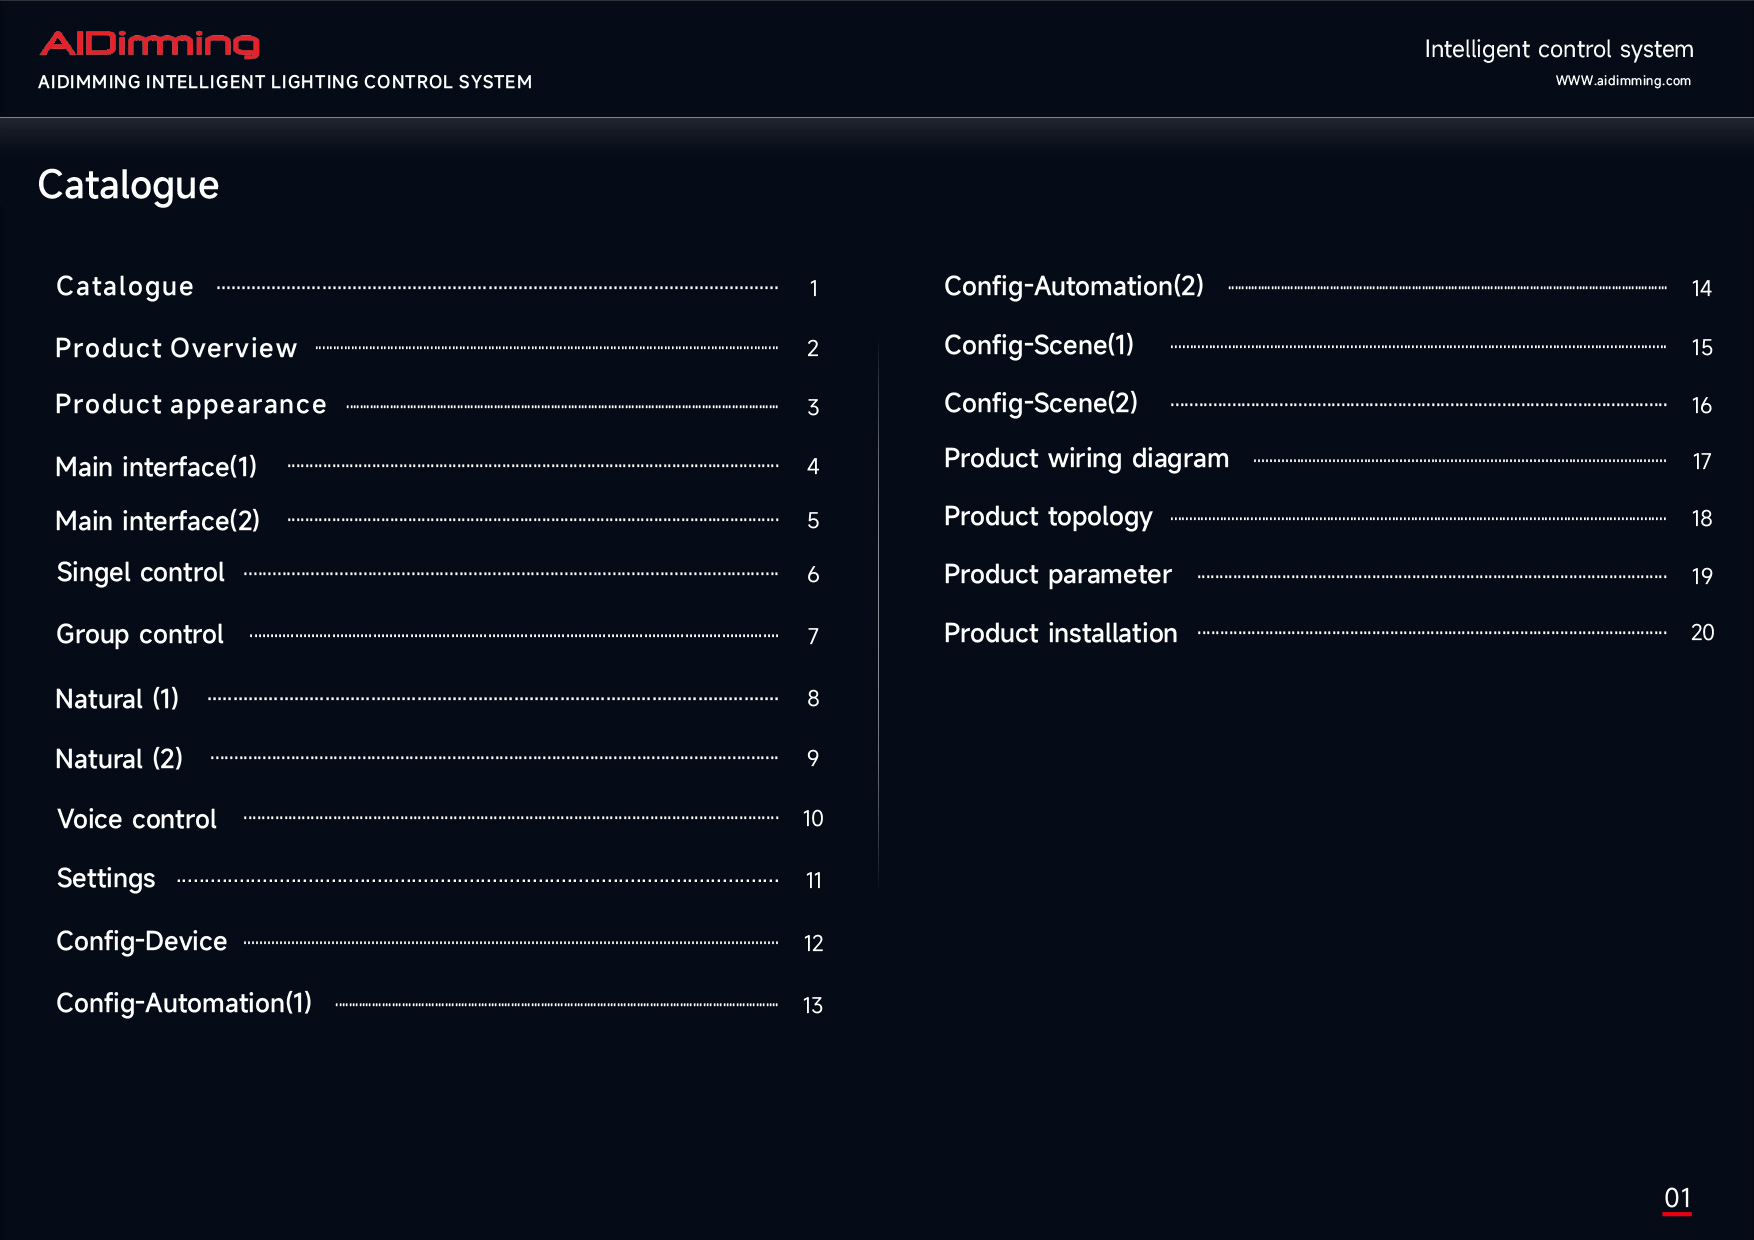Click the 'Catalogue' page heading

coord(128,185)
